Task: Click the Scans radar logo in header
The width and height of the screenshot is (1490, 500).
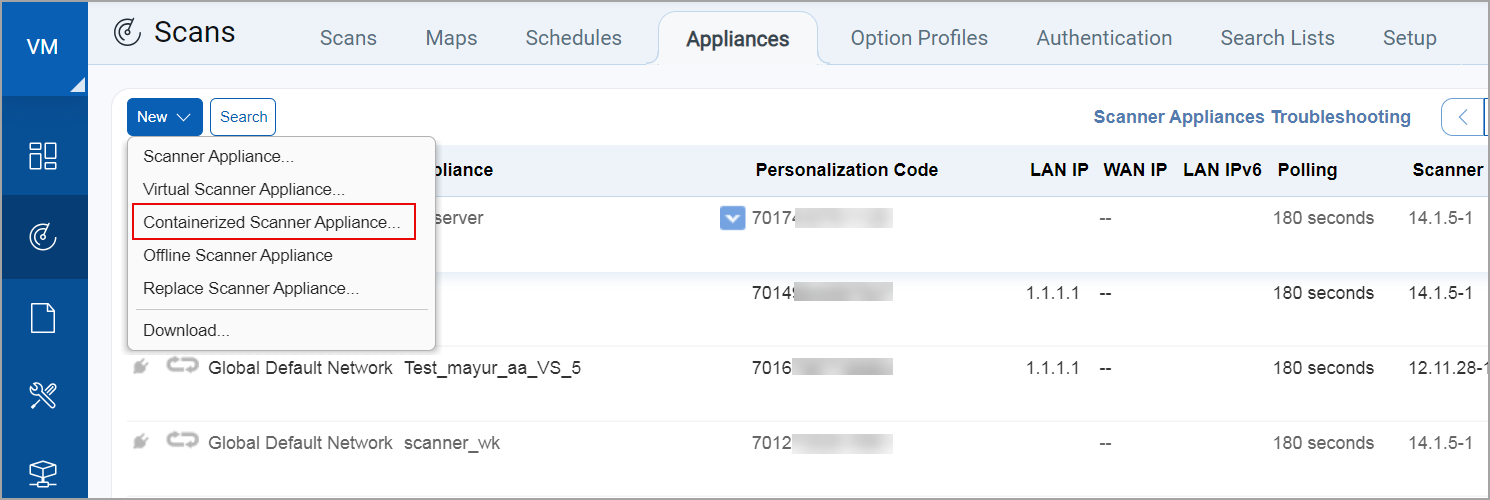Action: (x=127, y=34)
